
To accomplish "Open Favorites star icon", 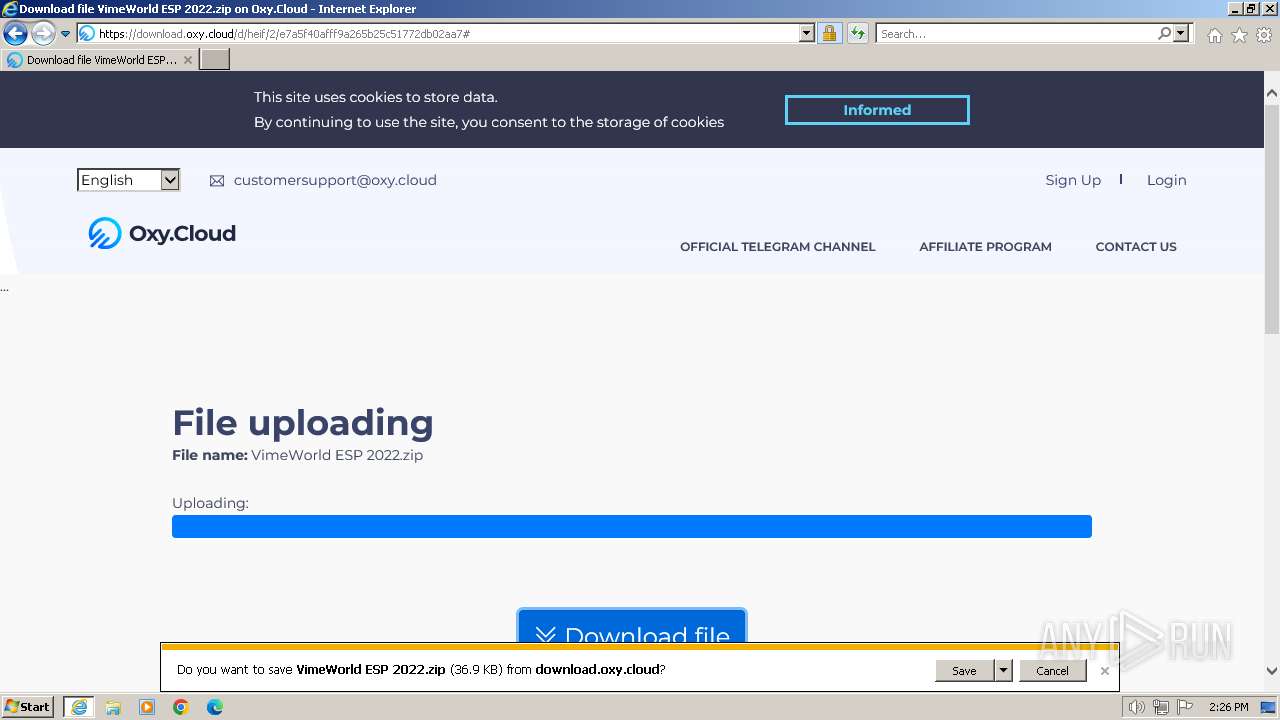I will pyautogui.click(x=1239, y=35).
